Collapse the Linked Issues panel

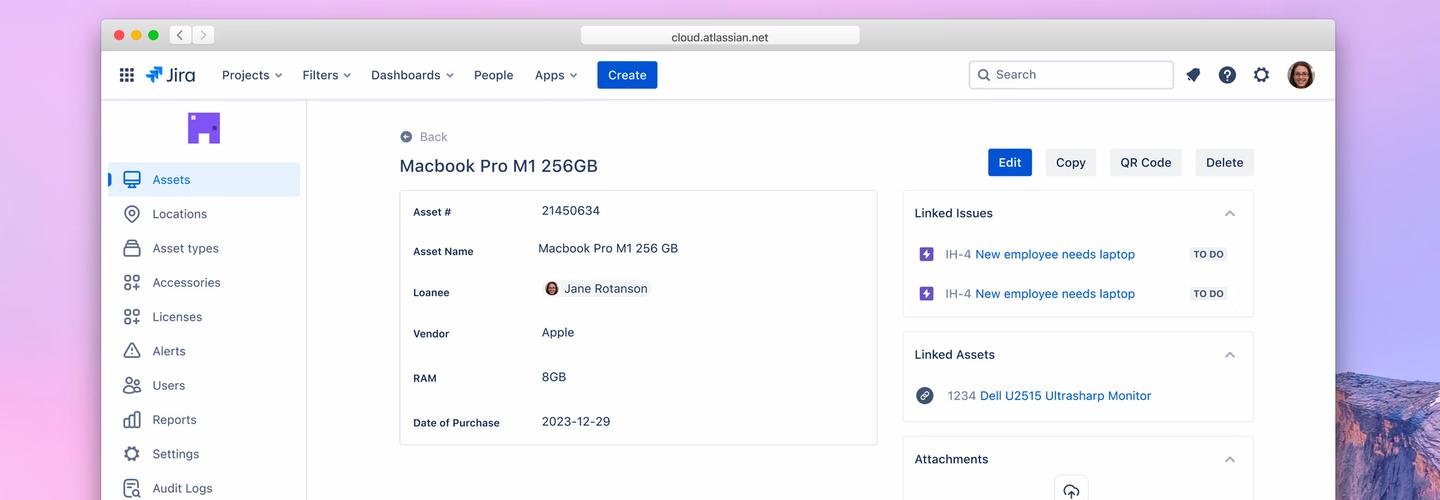pyautogui.click(x=1230, y=213)
